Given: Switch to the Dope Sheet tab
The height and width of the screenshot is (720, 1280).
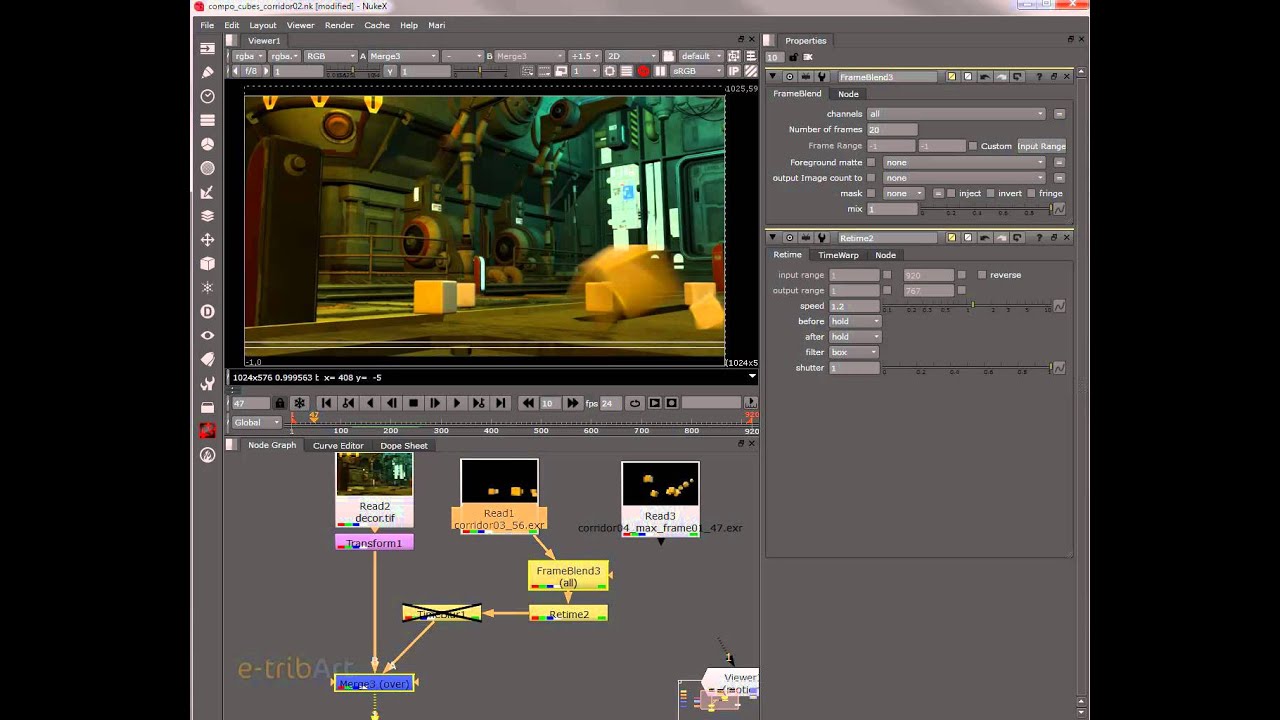Looking at the screenshot, I should pyautogui.click(x=404, y=446).
